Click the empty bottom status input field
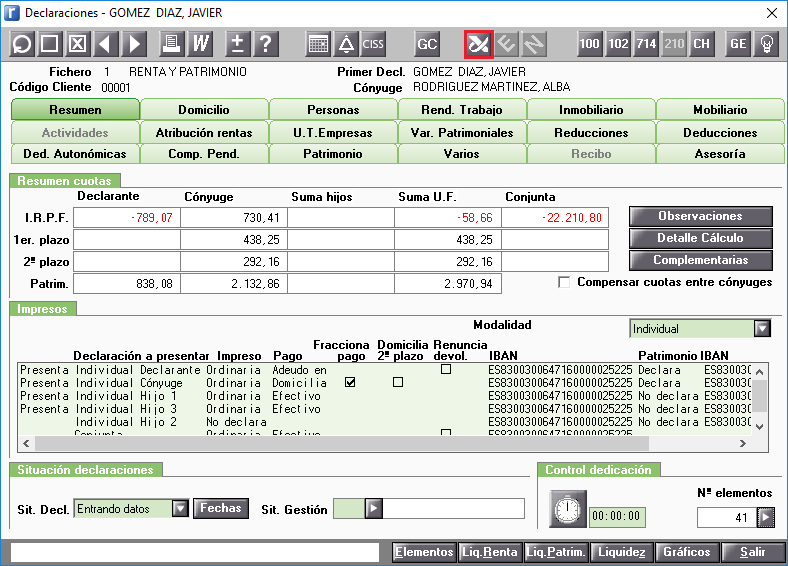788x566 pixels. tap(194, 552)
